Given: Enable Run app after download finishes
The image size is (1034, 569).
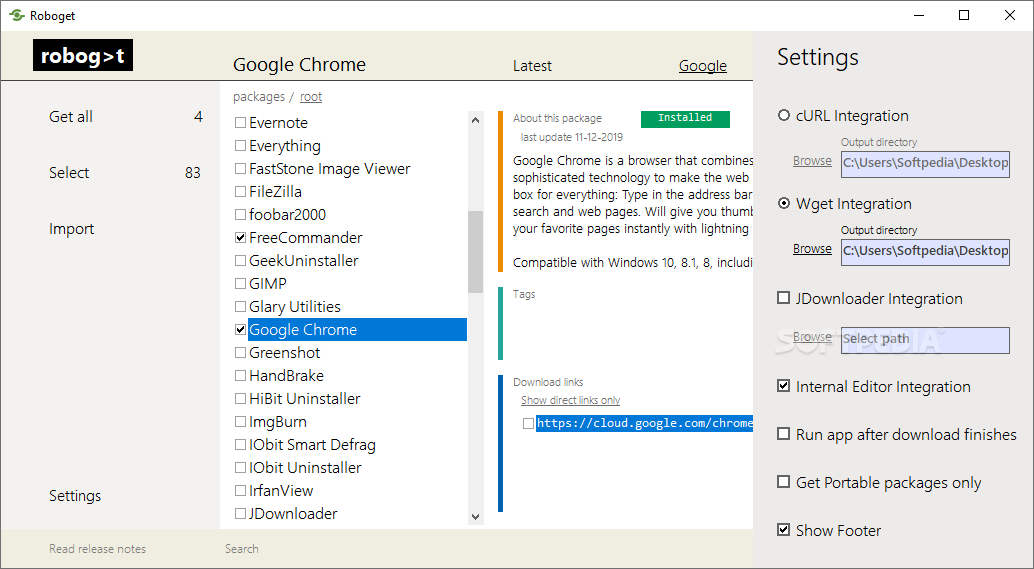Looking at the screenshot, I should click(x=783, y=434).
